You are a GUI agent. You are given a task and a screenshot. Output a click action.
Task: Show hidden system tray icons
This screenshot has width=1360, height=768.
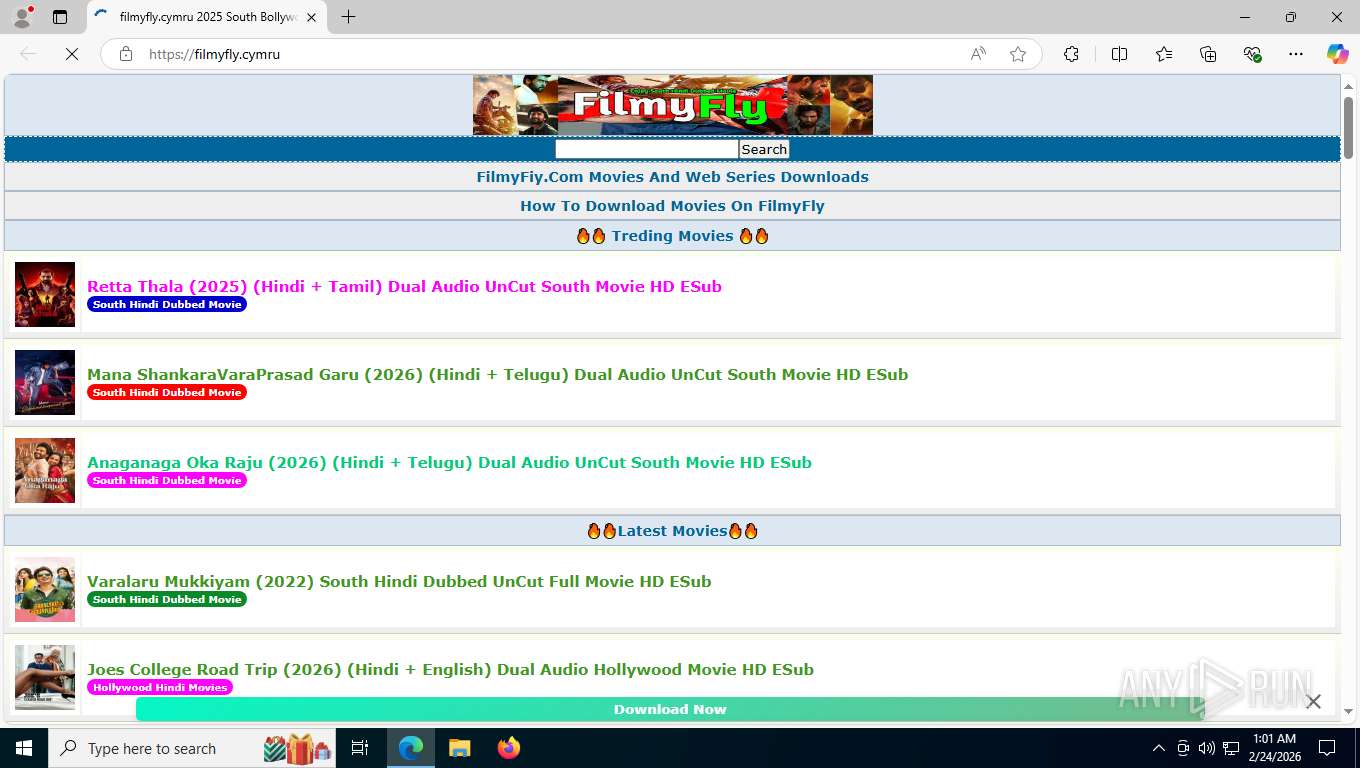[x=1158, y=748]
